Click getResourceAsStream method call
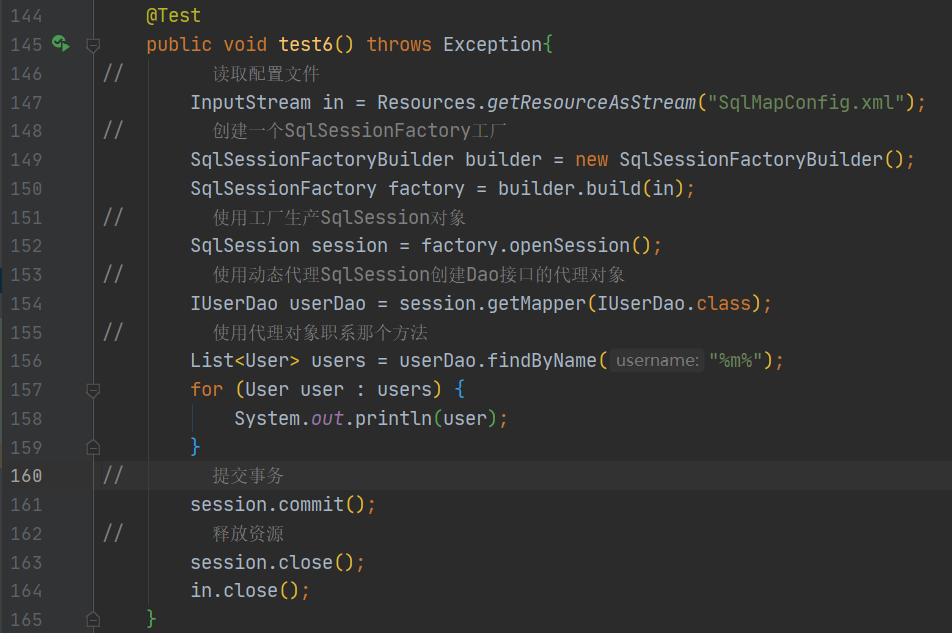This screenshot has height=633, width=952. [591, 102]
